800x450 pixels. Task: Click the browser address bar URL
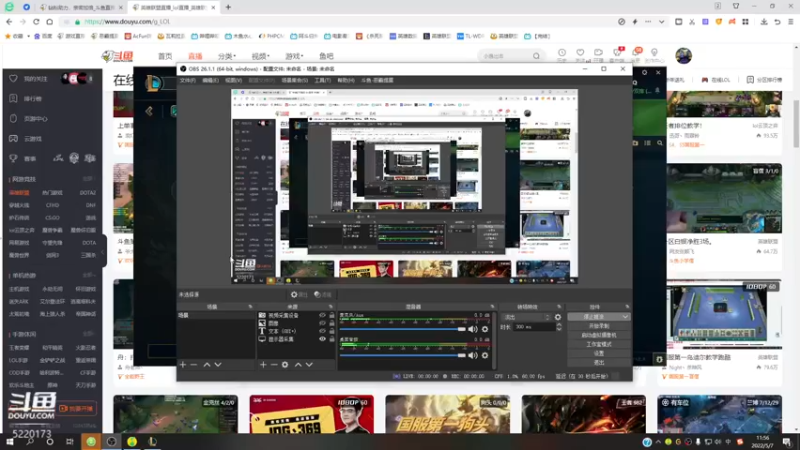127,22
